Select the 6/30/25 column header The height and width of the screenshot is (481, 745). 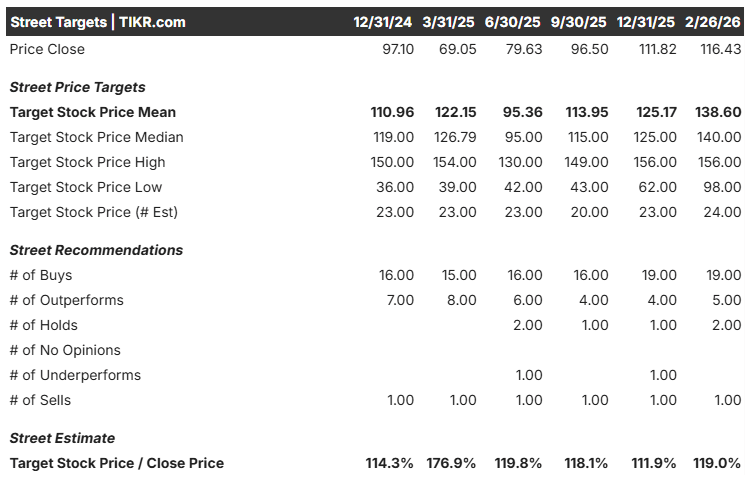pos(512,22)
